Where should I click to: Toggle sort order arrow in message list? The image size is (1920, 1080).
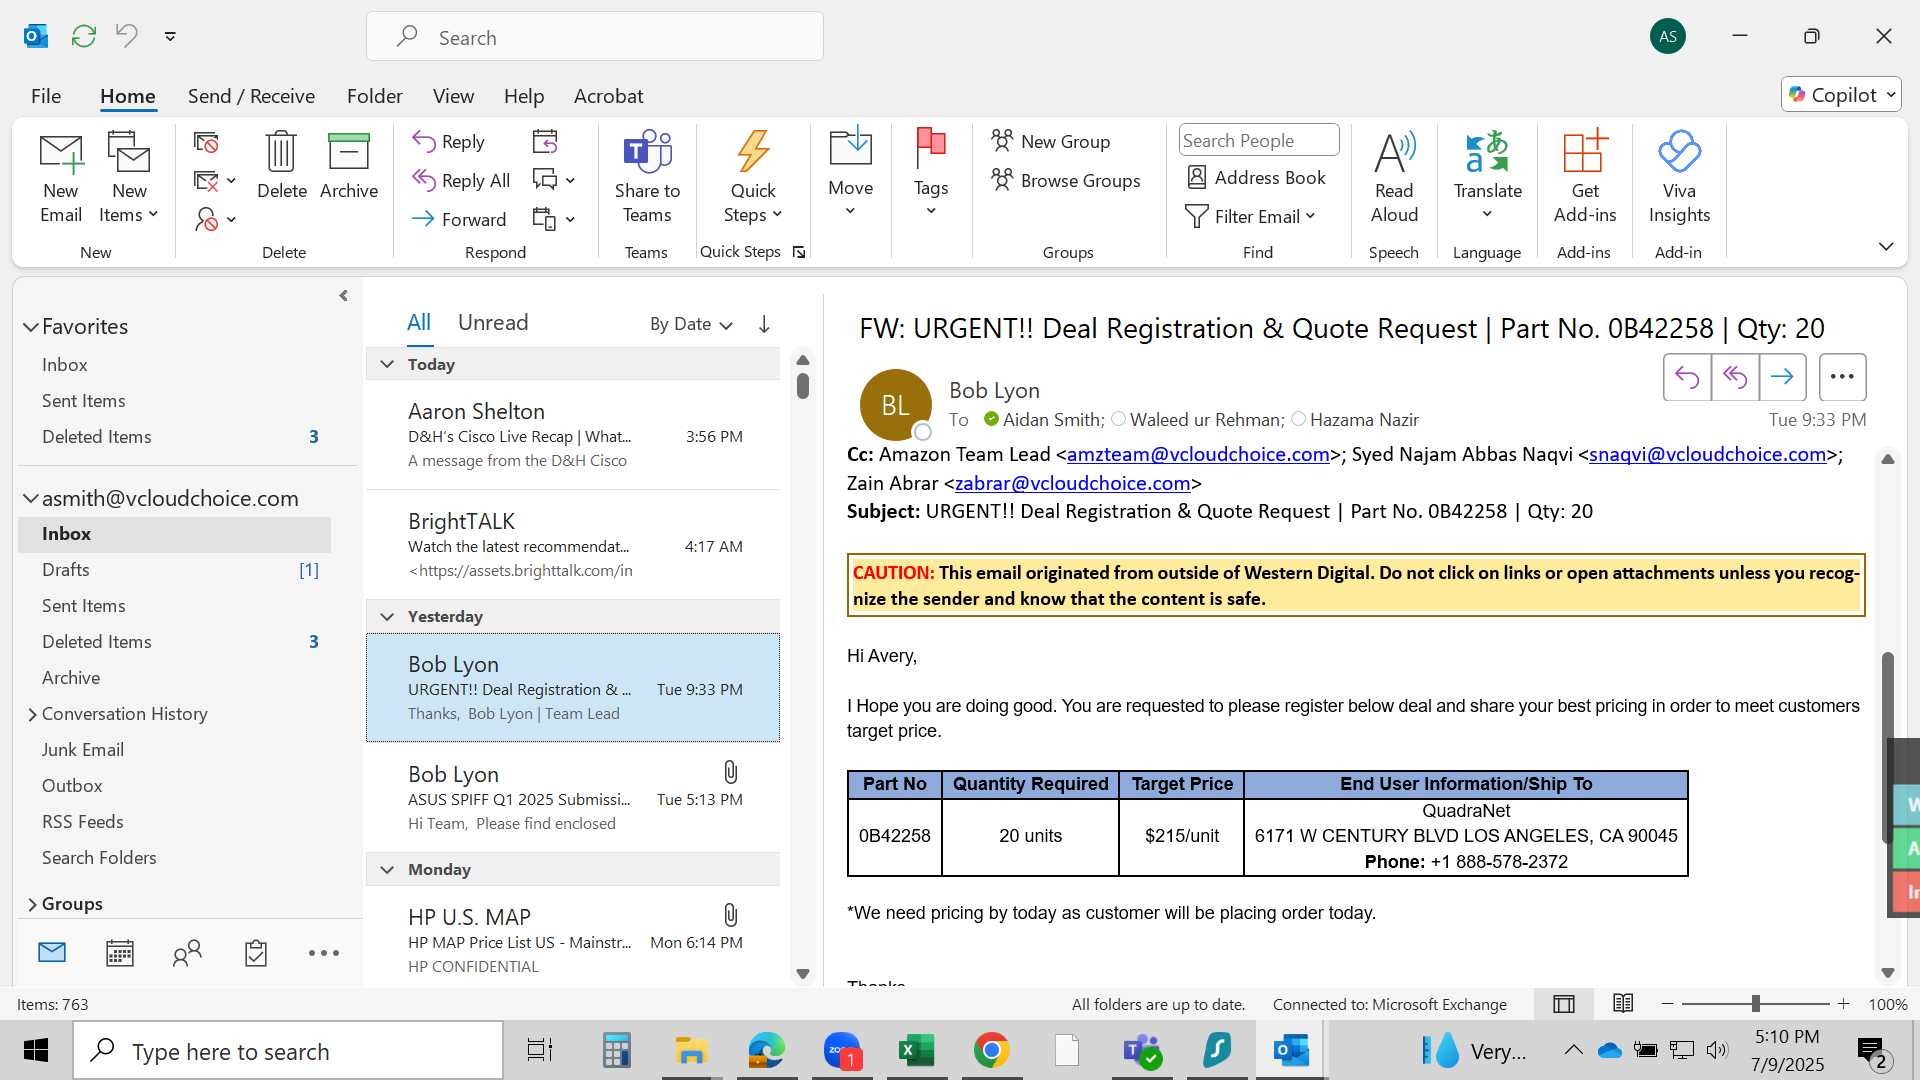764,324
